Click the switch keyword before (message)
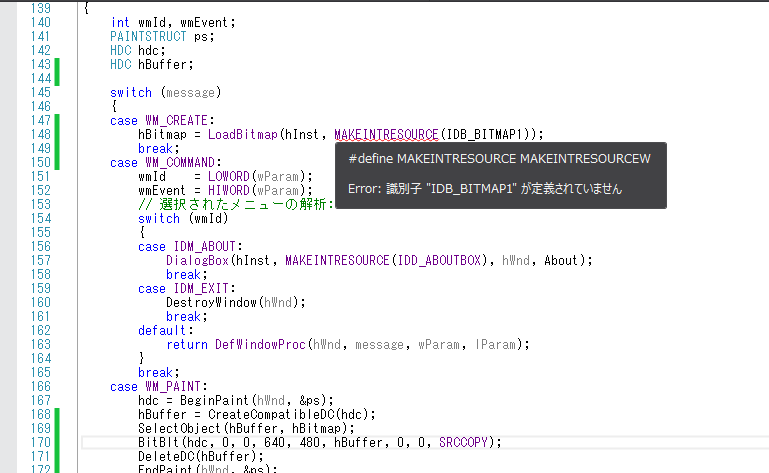The width and height of the screenshot is (769, 473). point(131,92)
